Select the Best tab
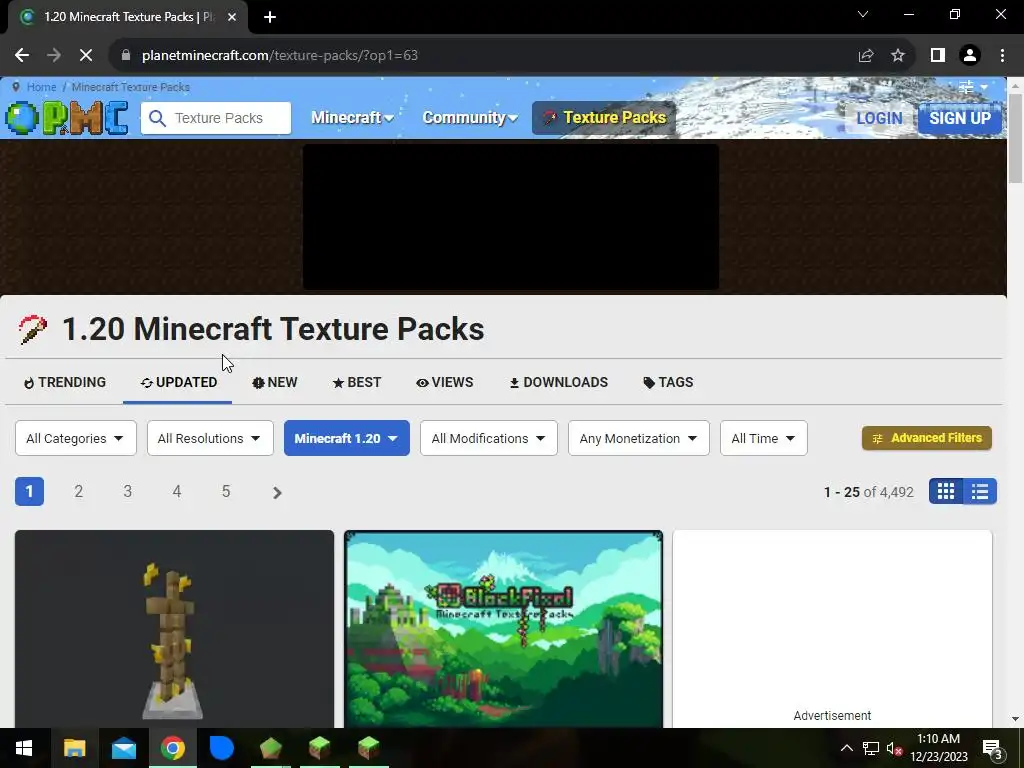Screen dimensions: 1024x768 tap(357, 383)
